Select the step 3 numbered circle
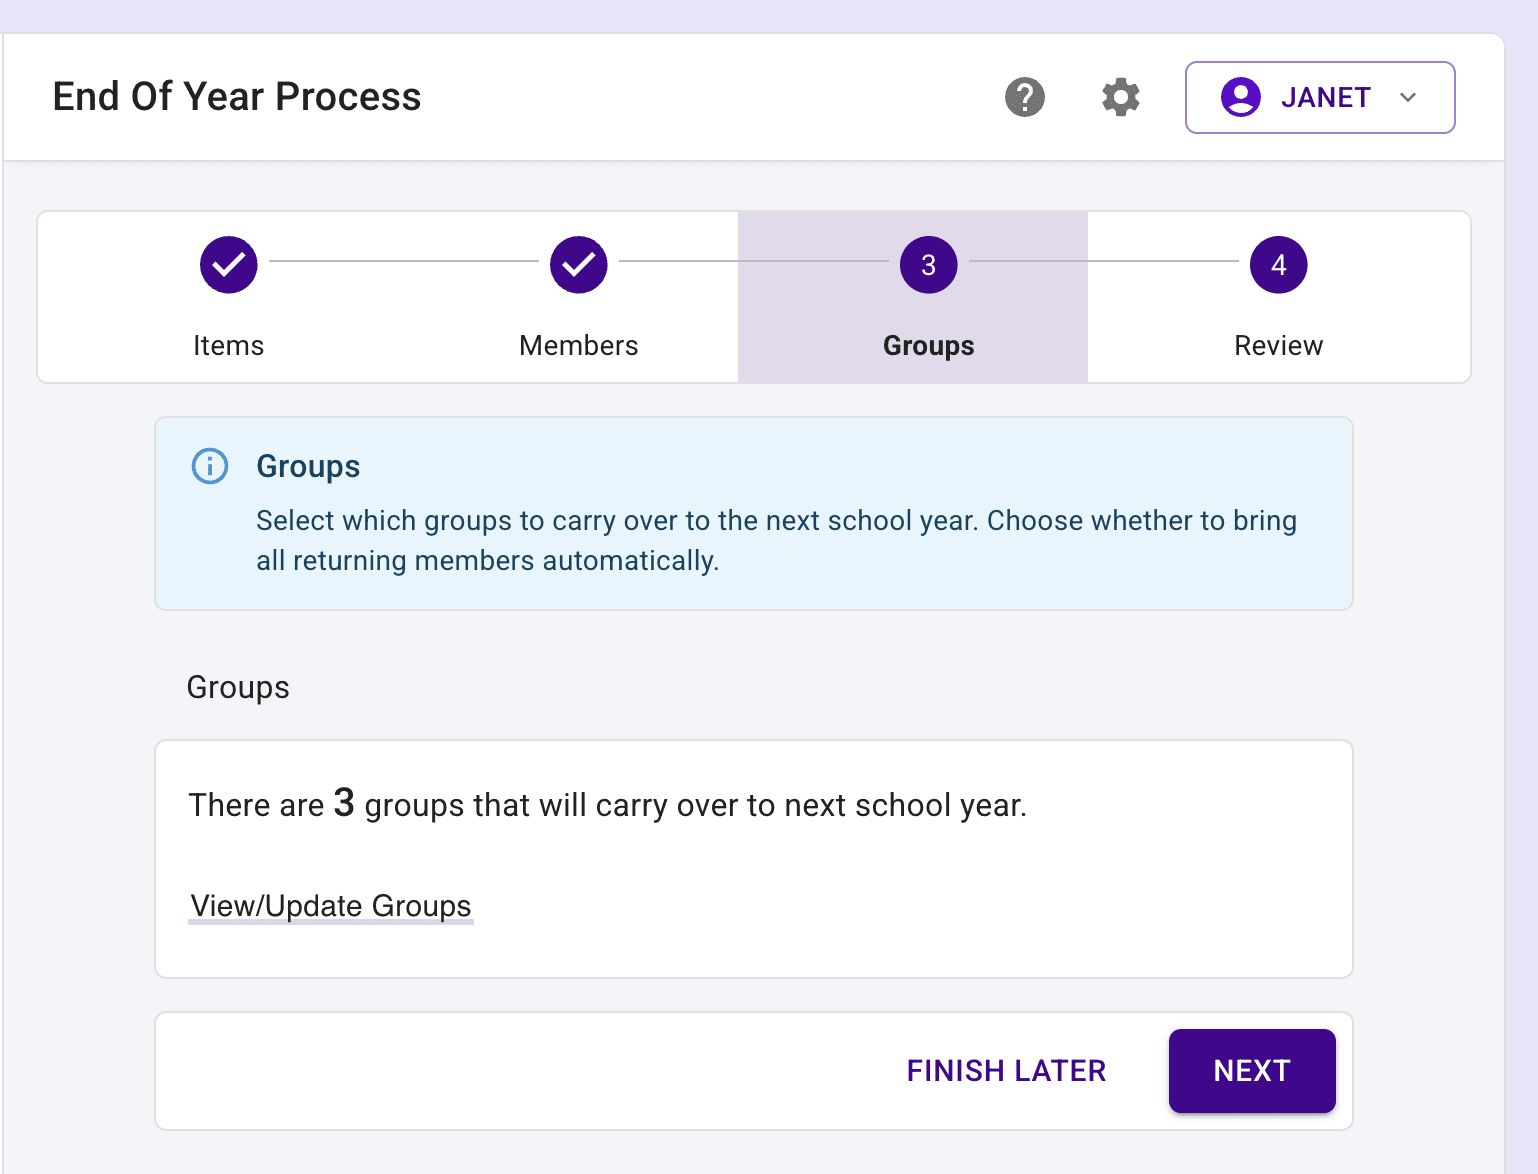Image resolution: width=1538 pixels, height=1174 pixels. (929, 265)
